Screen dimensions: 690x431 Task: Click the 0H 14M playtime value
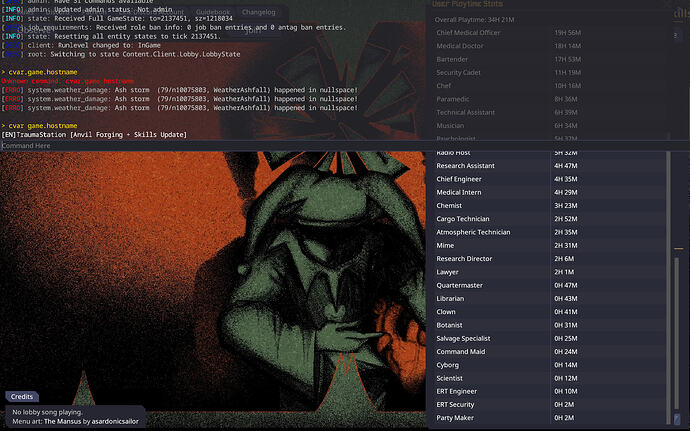click(565, 365)
